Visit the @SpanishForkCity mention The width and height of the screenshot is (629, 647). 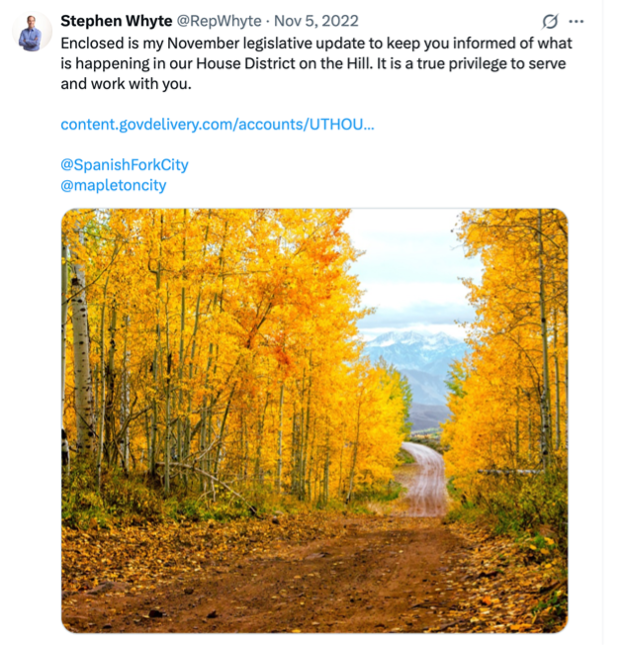124,165
